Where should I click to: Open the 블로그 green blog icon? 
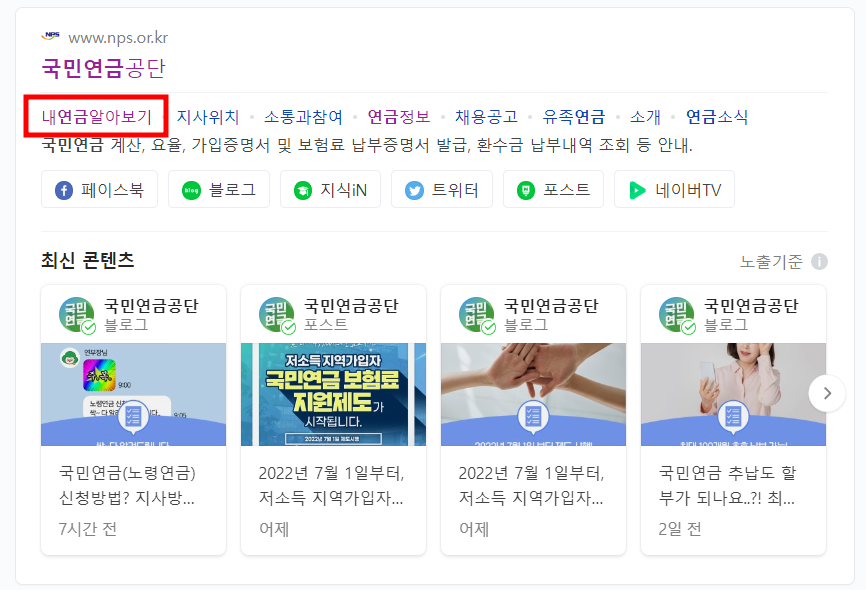point(191,191)
